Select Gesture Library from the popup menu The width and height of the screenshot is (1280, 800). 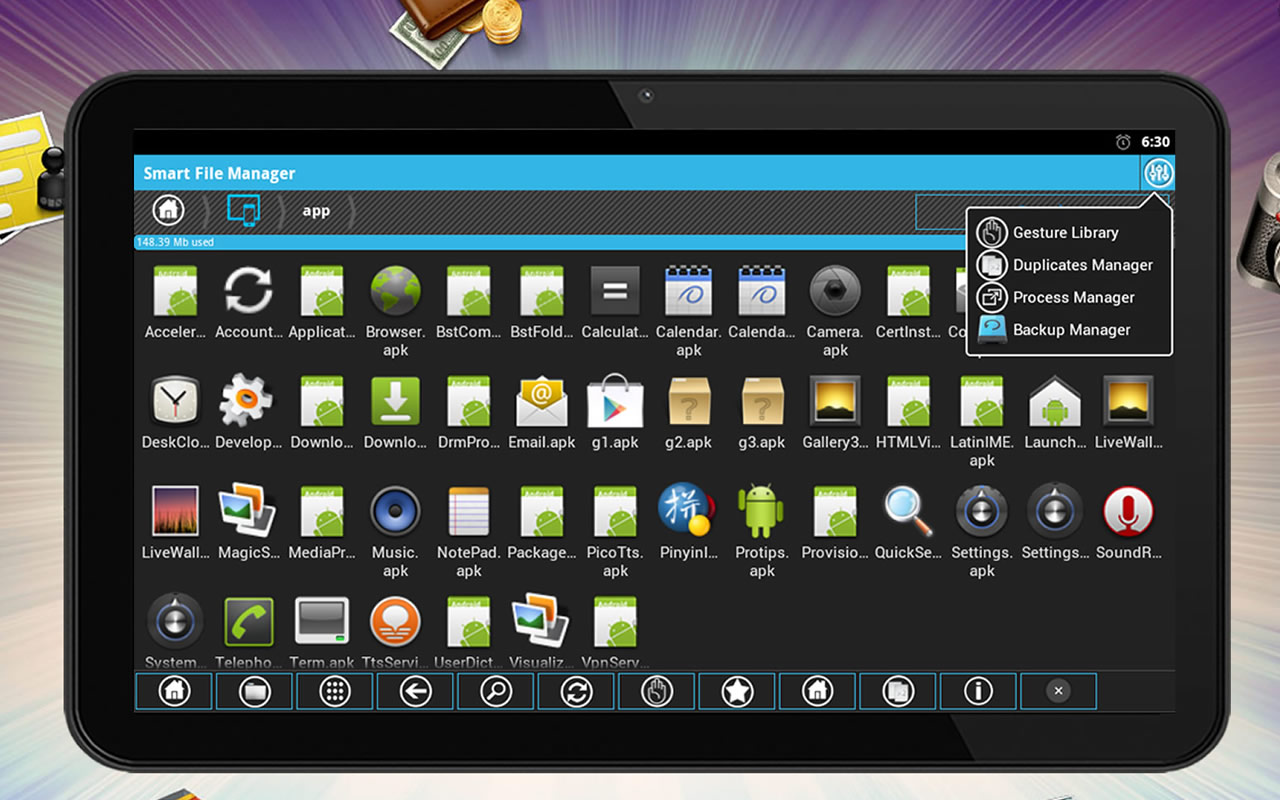tap(1048, 232)
